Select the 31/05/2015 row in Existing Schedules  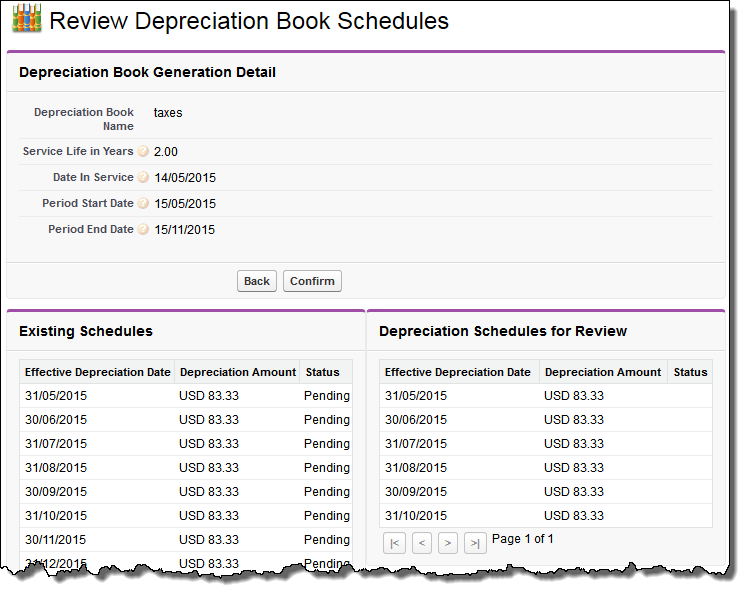56,396
